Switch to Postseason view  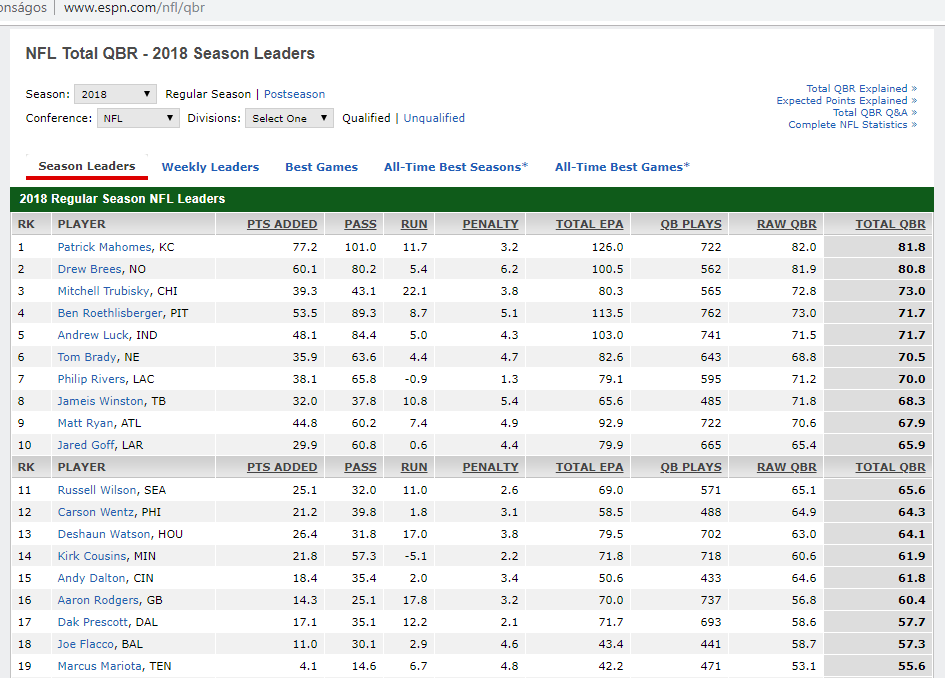click(294, 94)
